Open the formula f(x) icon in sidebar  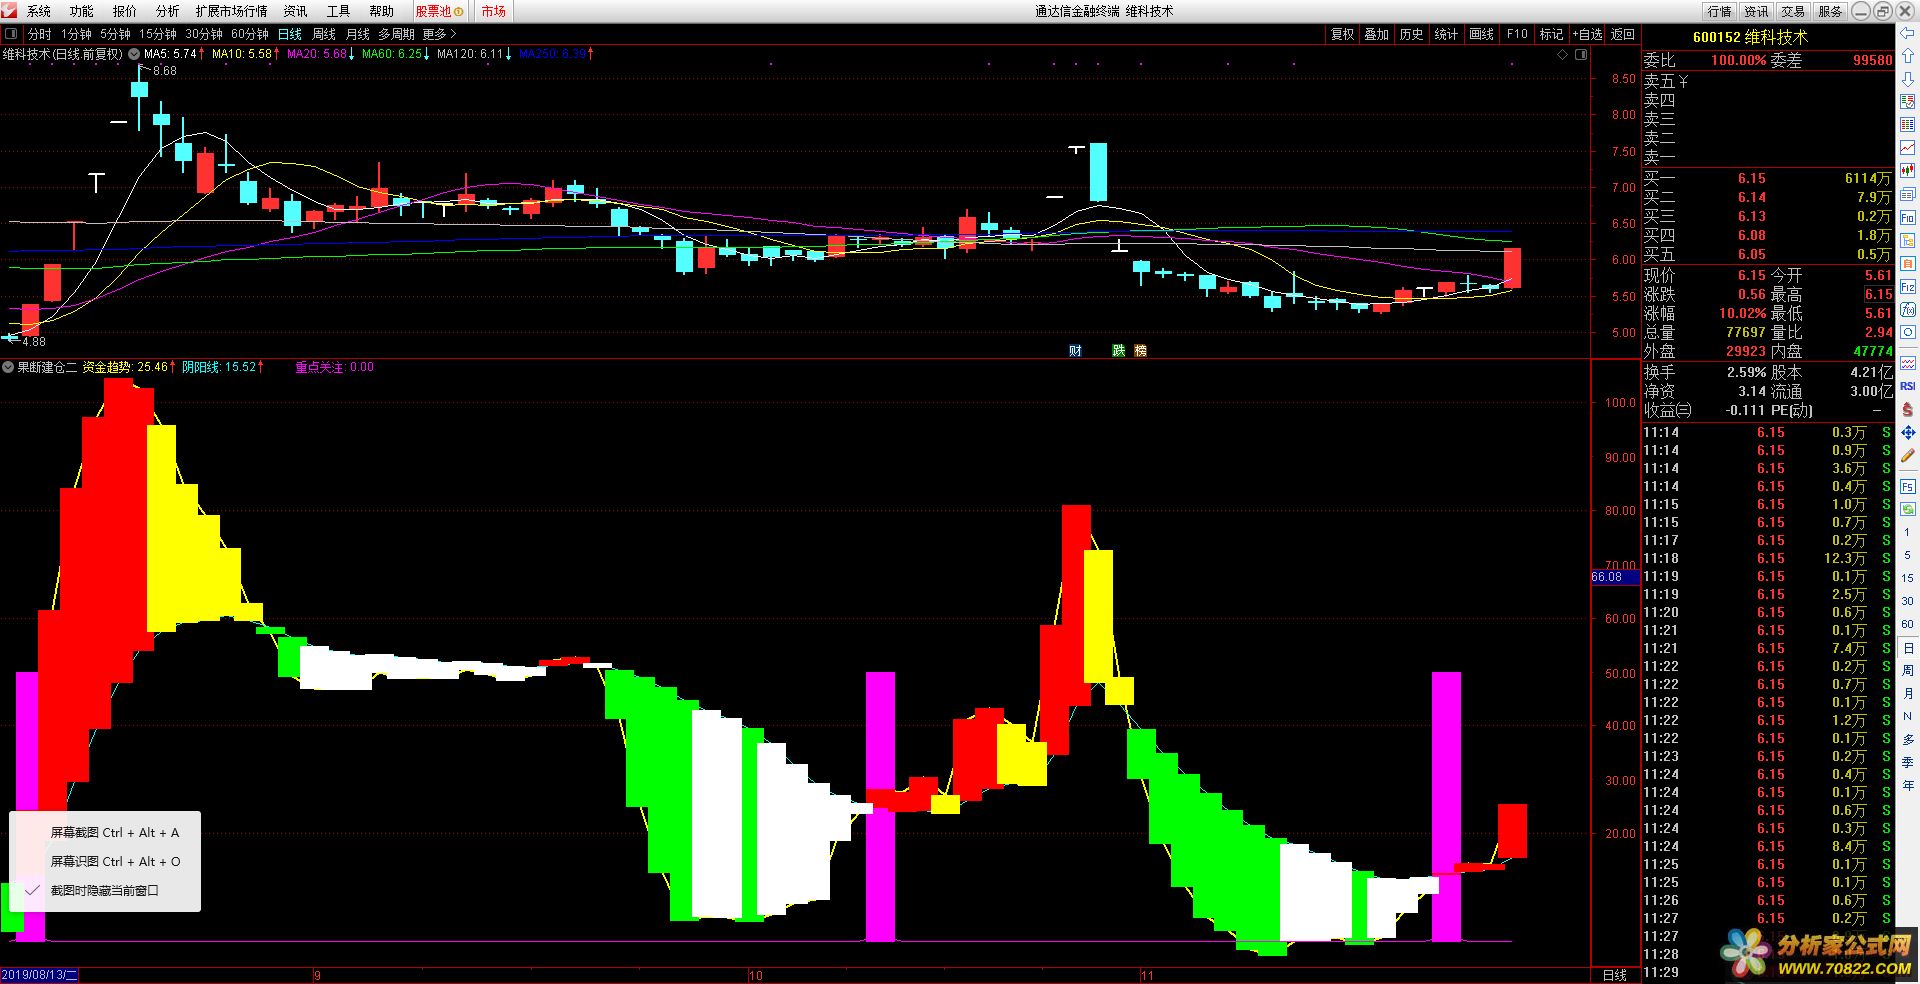point(1908,309)
